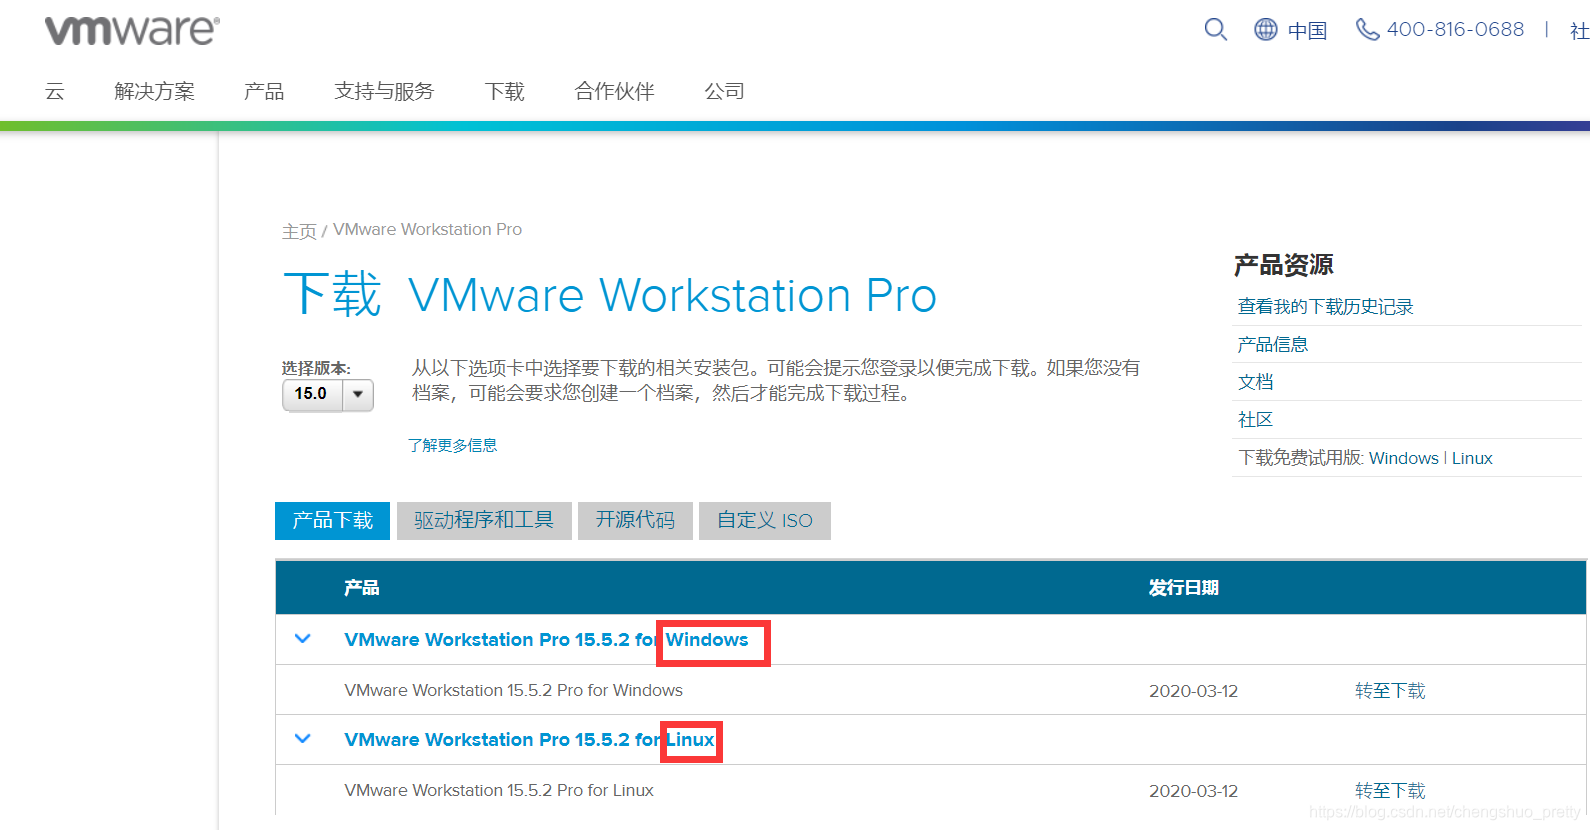Click VMware Workstation Pro 15.5.2 for Linux heading

[530, 739]
